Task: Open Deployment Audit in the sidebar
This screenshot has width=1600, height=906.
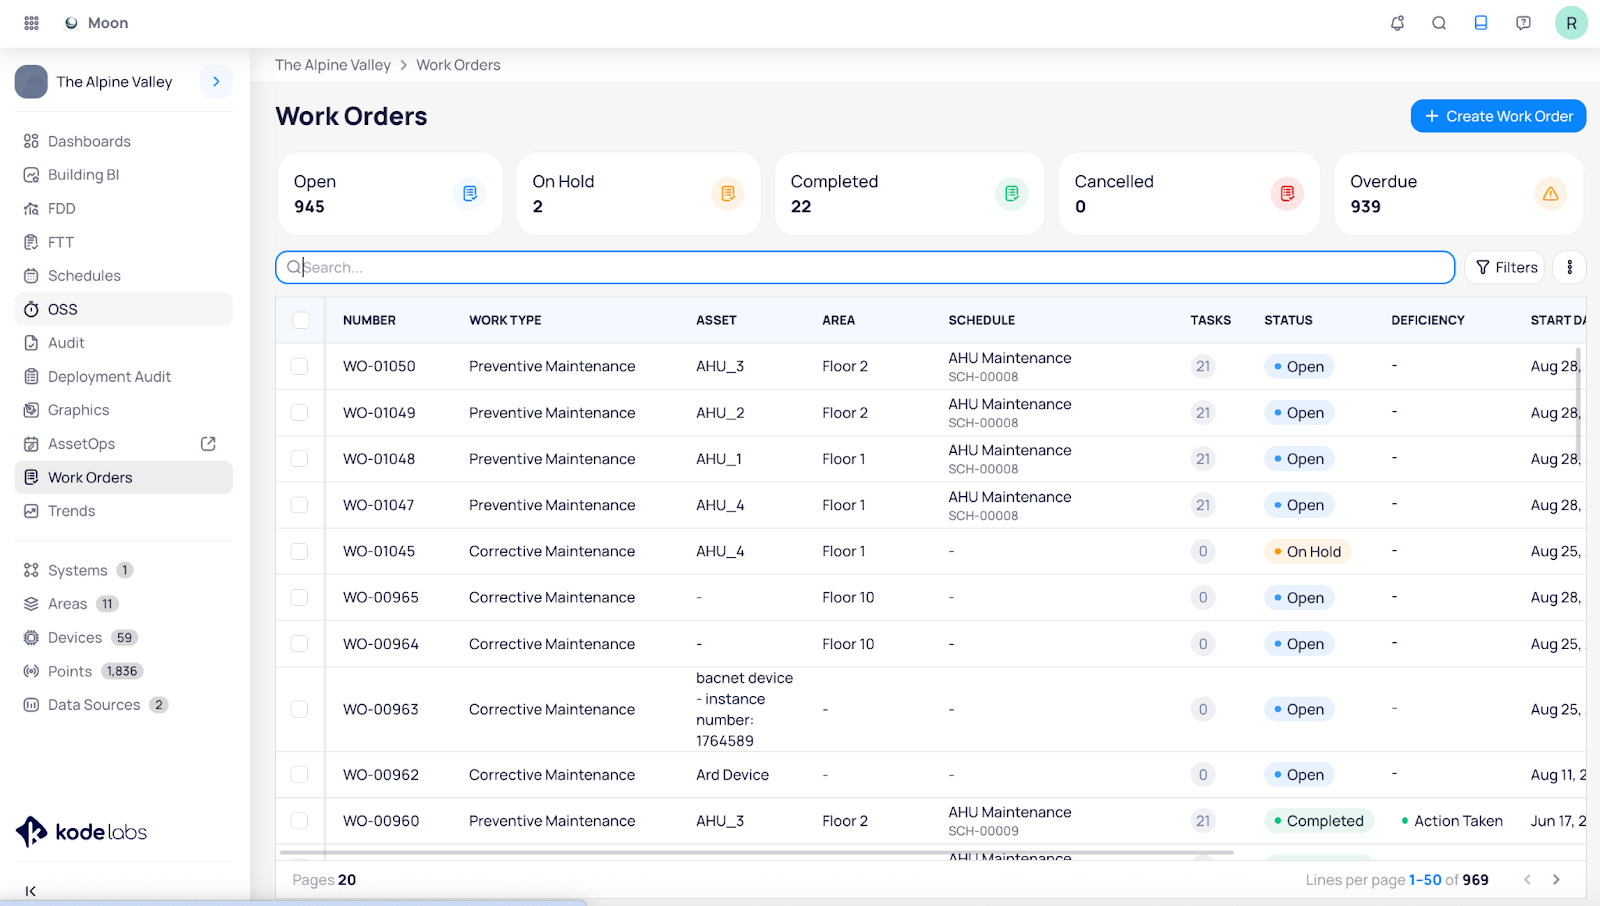Action: [x=124, y=377]
